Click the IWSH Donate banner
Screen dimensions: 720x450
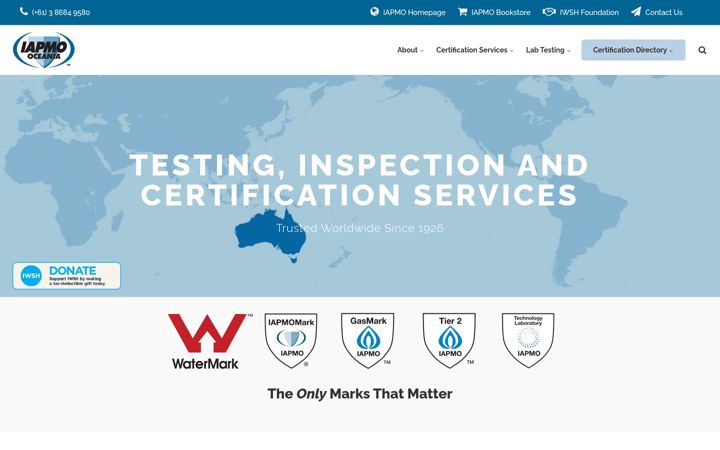click(x=67, y=276)
